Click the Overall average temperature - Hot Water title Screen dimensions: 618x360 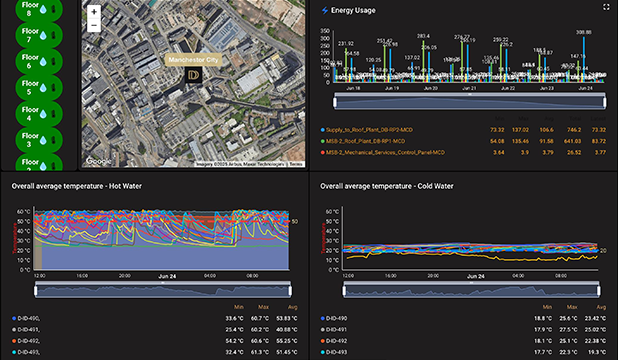tap(76, 186)
